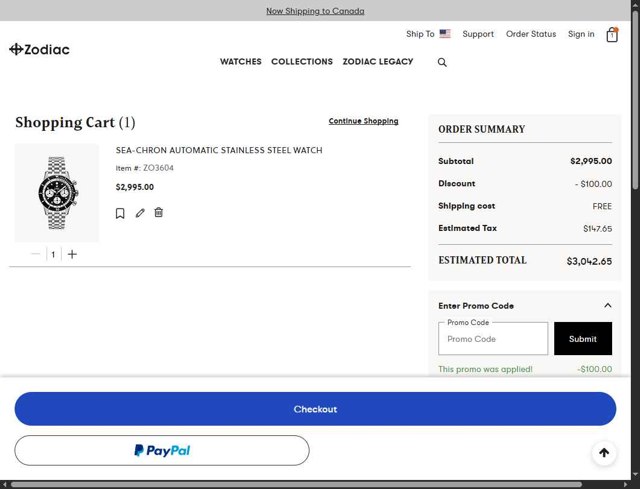Click the estimated total $3,042.65
The height and width of the screenshot is (489, 640).
pyautogui.click(x=589, y=261)
